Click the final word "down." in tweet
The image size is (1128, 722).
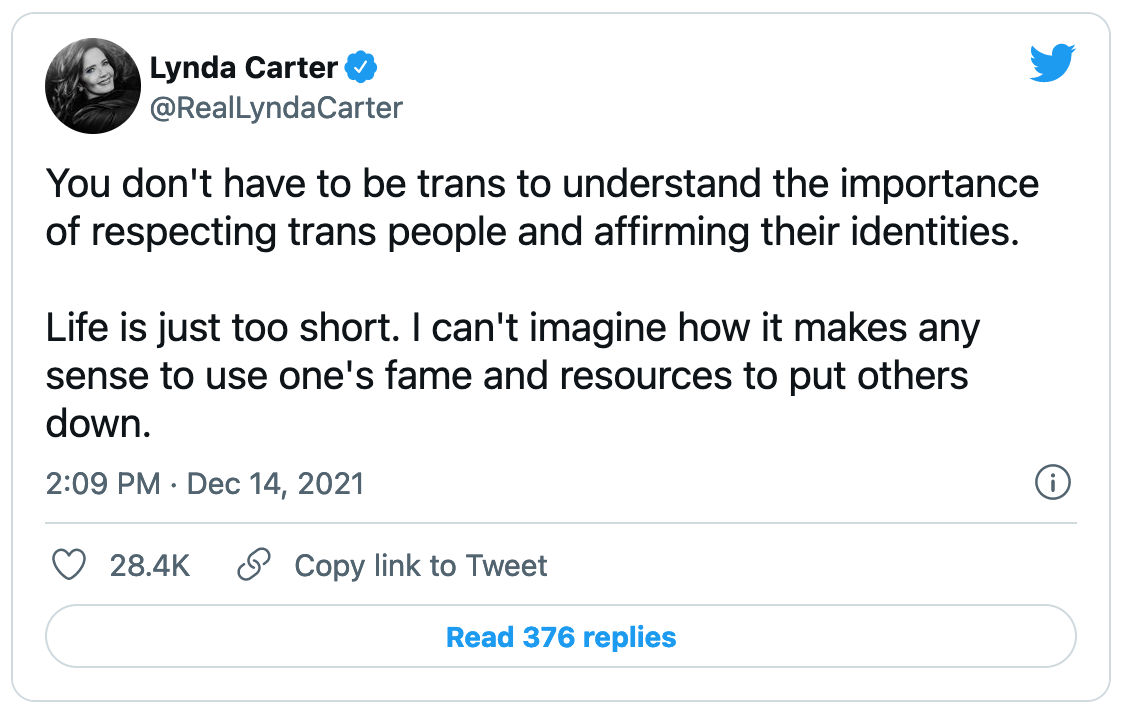tap(98, 423)
